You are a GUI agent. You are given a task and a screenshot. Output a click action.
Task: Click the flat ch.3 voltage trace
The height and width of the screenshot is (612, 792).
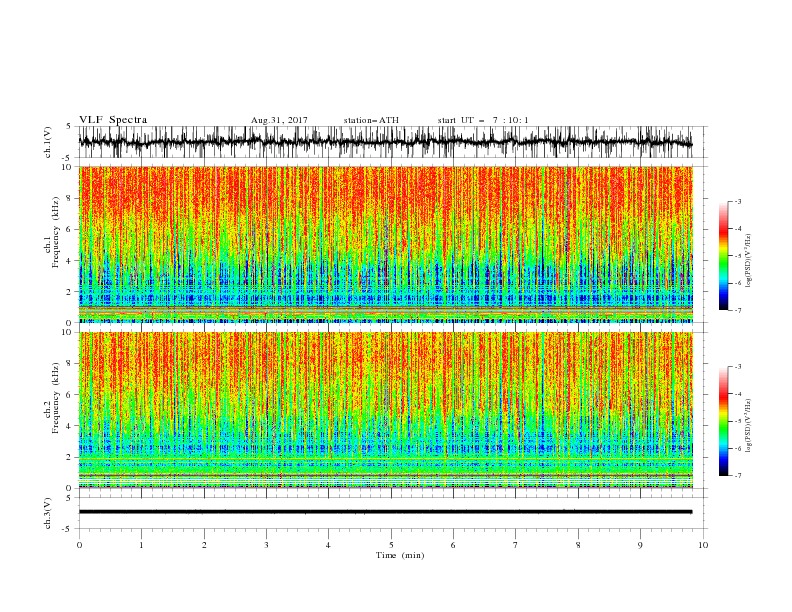(385, 512)
